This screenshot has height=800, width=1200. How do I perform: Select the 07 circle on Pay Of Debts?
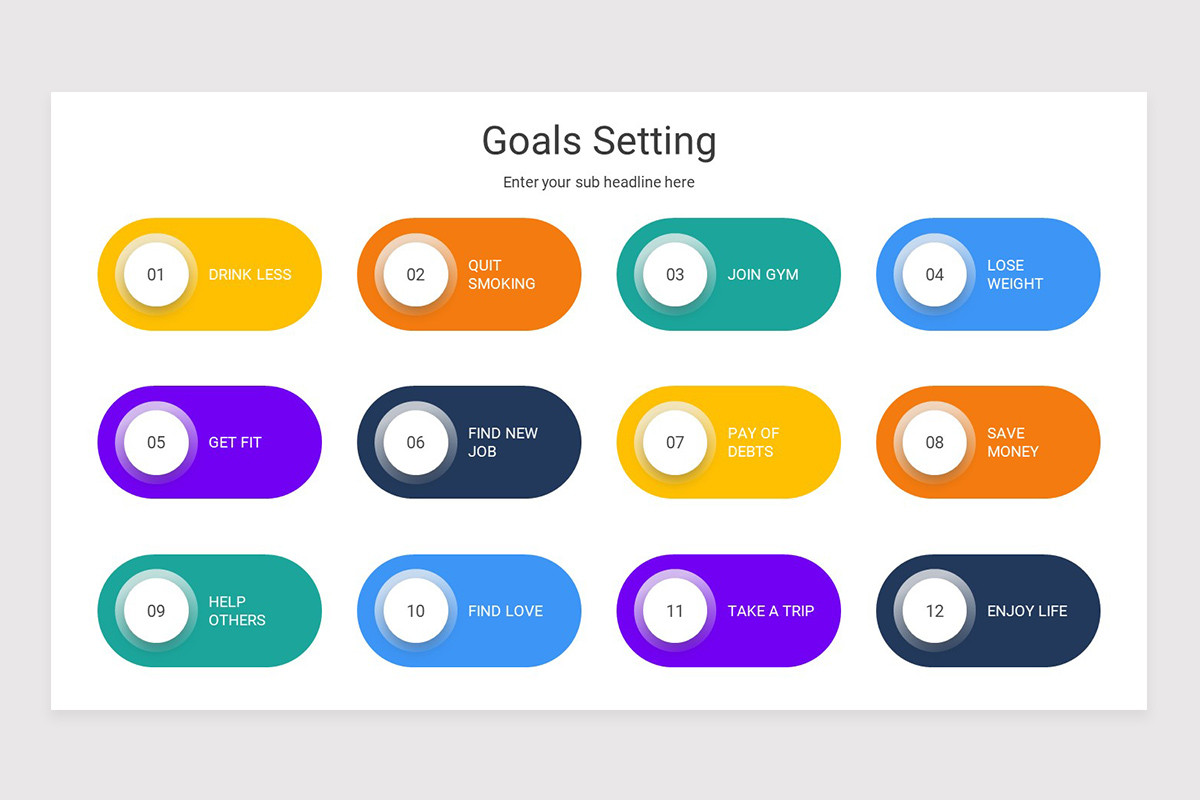675,442
